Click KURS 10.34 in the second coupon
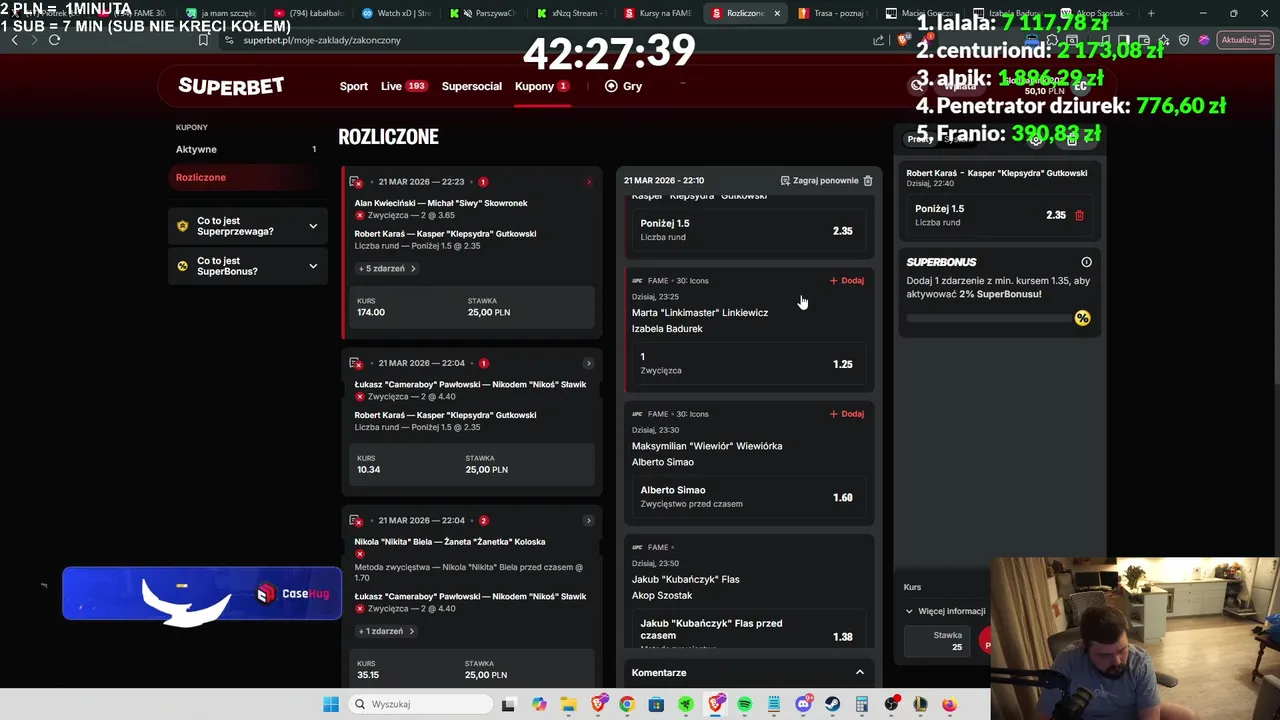Viewport: 1280px width, 720px height. click(x=368, y=464)
